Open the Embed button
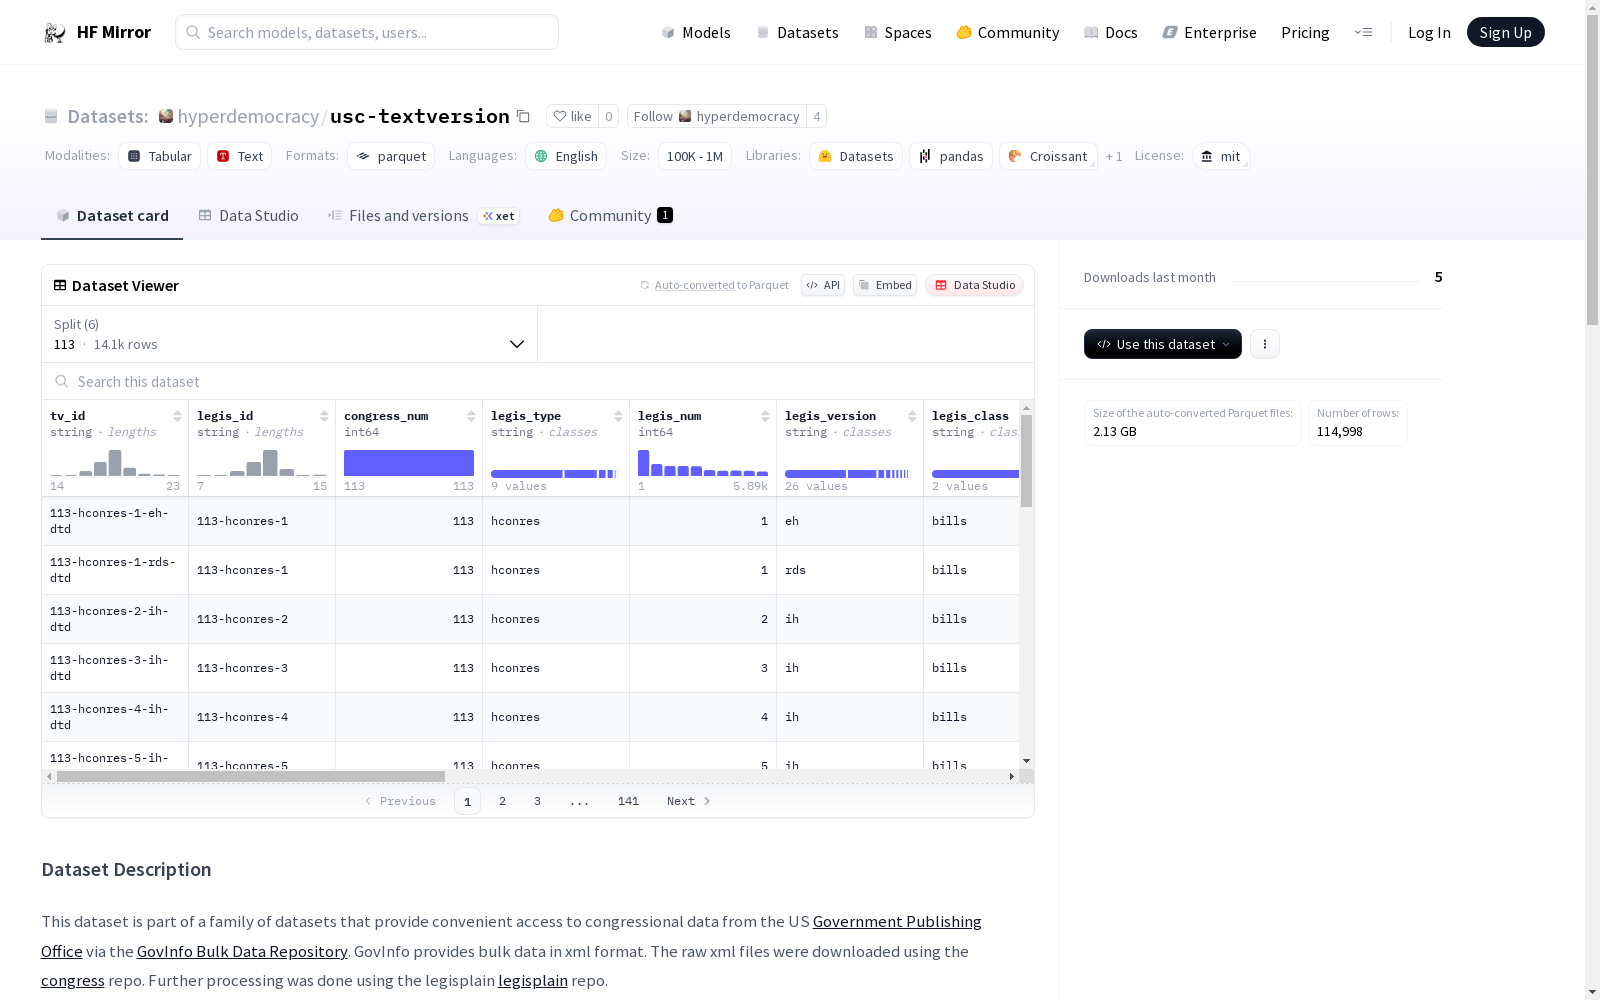1600x1000 pixels. [x=885, y=285]
